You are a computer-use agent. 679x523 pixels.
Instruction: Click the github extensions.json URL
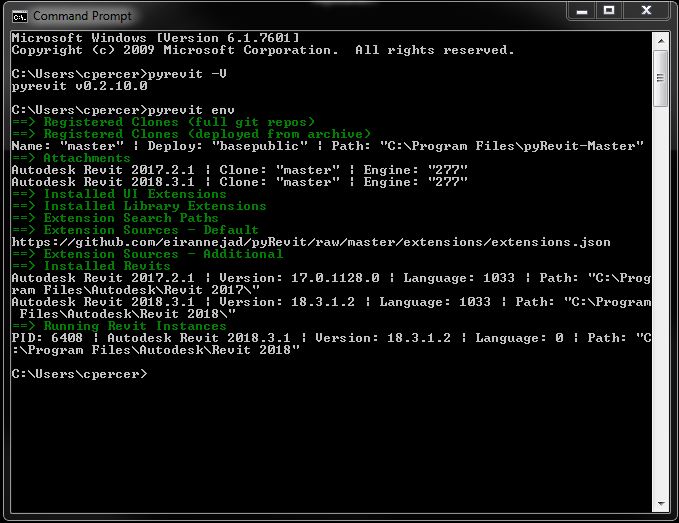coord(311,242)
